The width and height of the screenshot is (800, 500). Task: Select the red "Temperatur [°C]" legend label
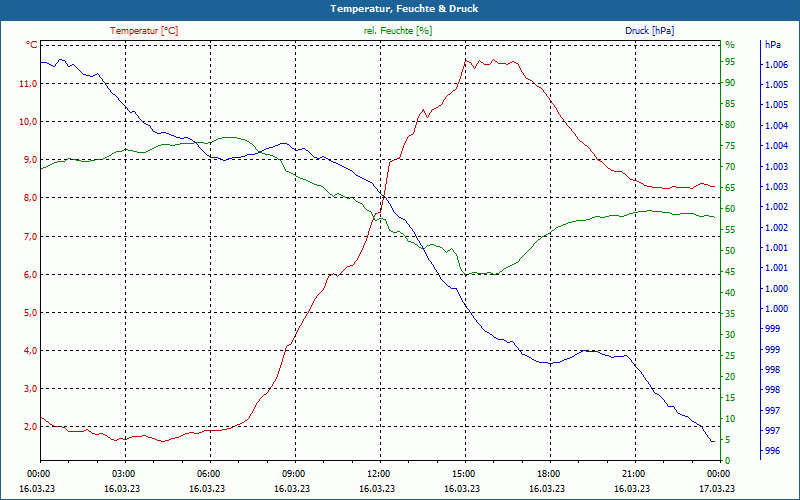(x=144, y=31)
